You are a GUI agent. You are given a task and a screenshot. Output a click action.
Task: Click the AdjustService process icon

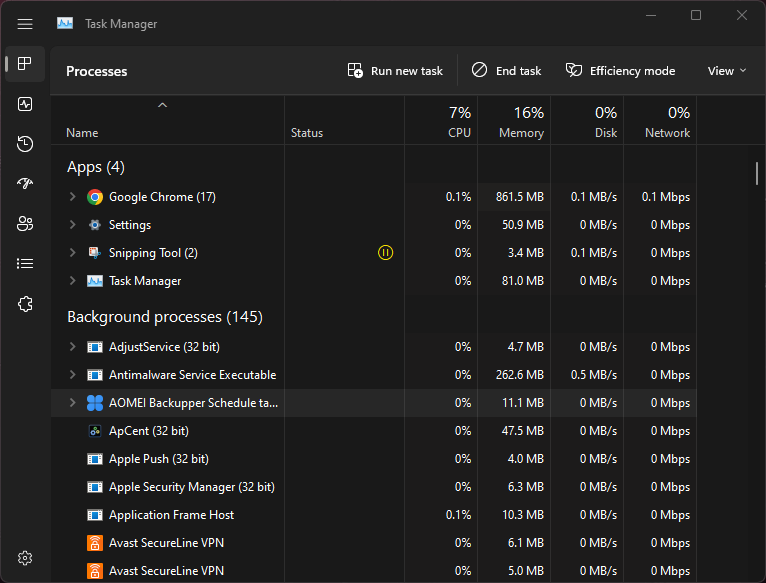pos(95,347)
